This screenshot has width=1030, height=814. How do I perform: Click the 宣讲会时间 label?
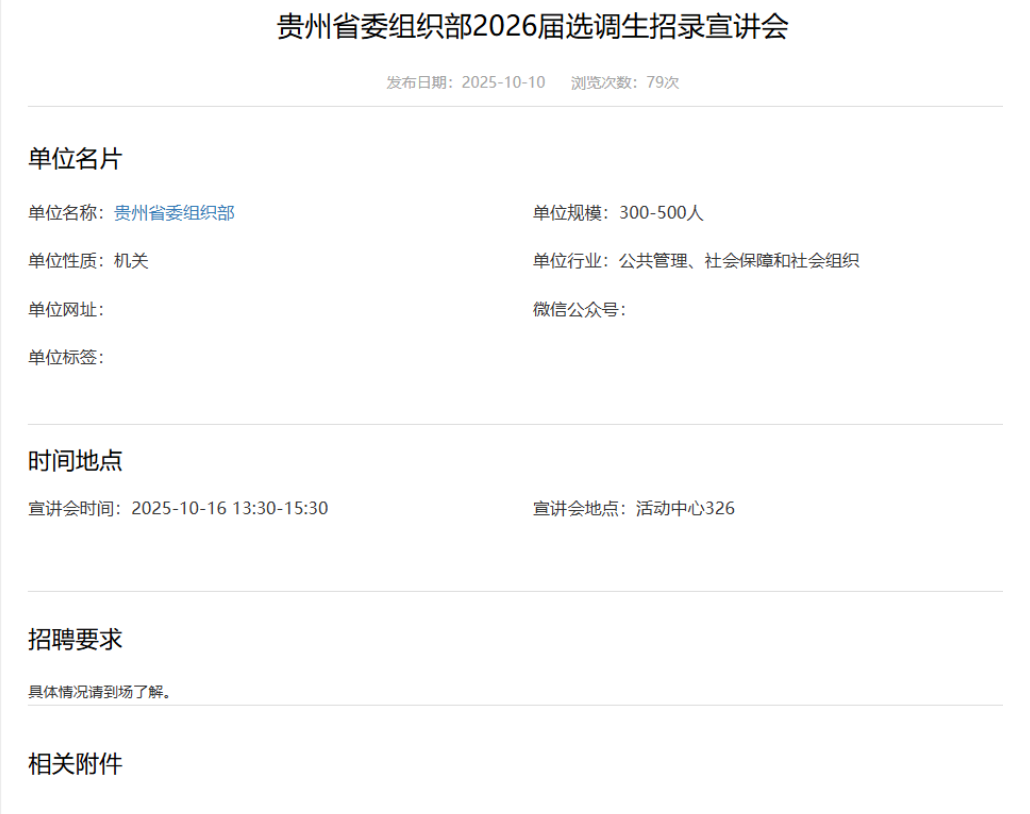pyautogui.click(x=74, y=508)
